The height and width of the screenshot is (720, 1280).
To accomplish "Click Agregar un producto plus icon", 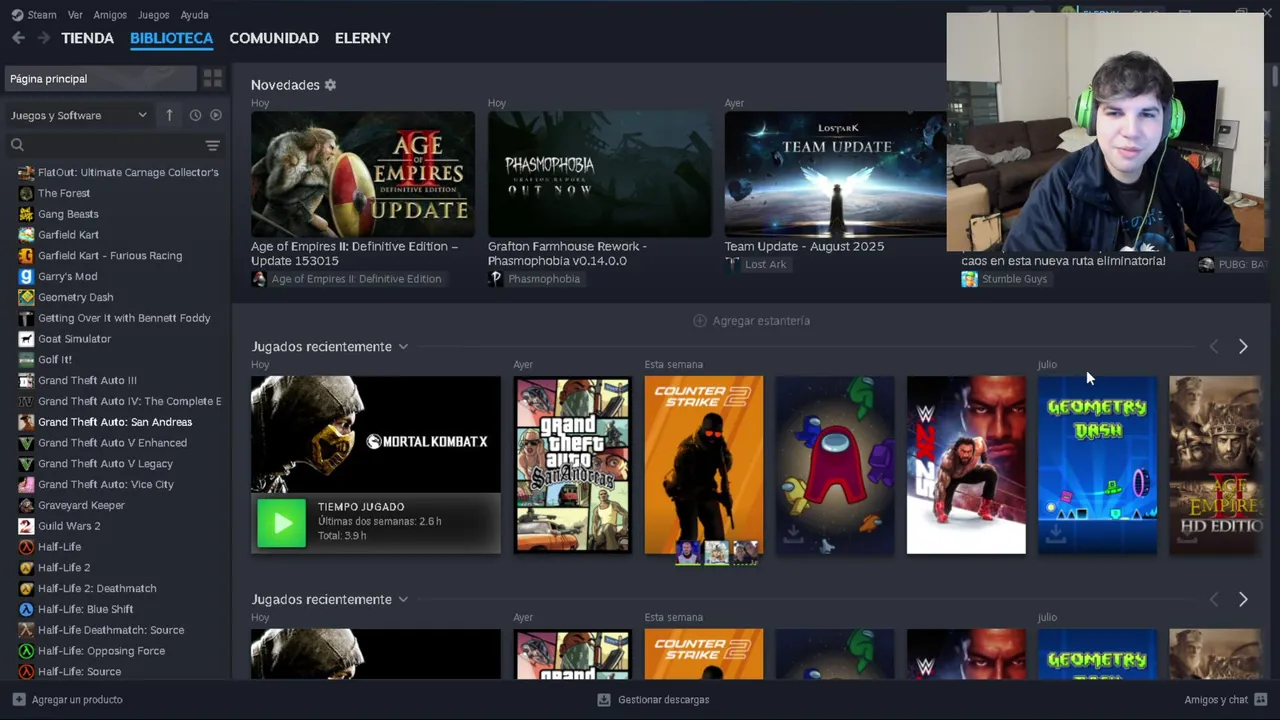I will click(x=19, y=700).
